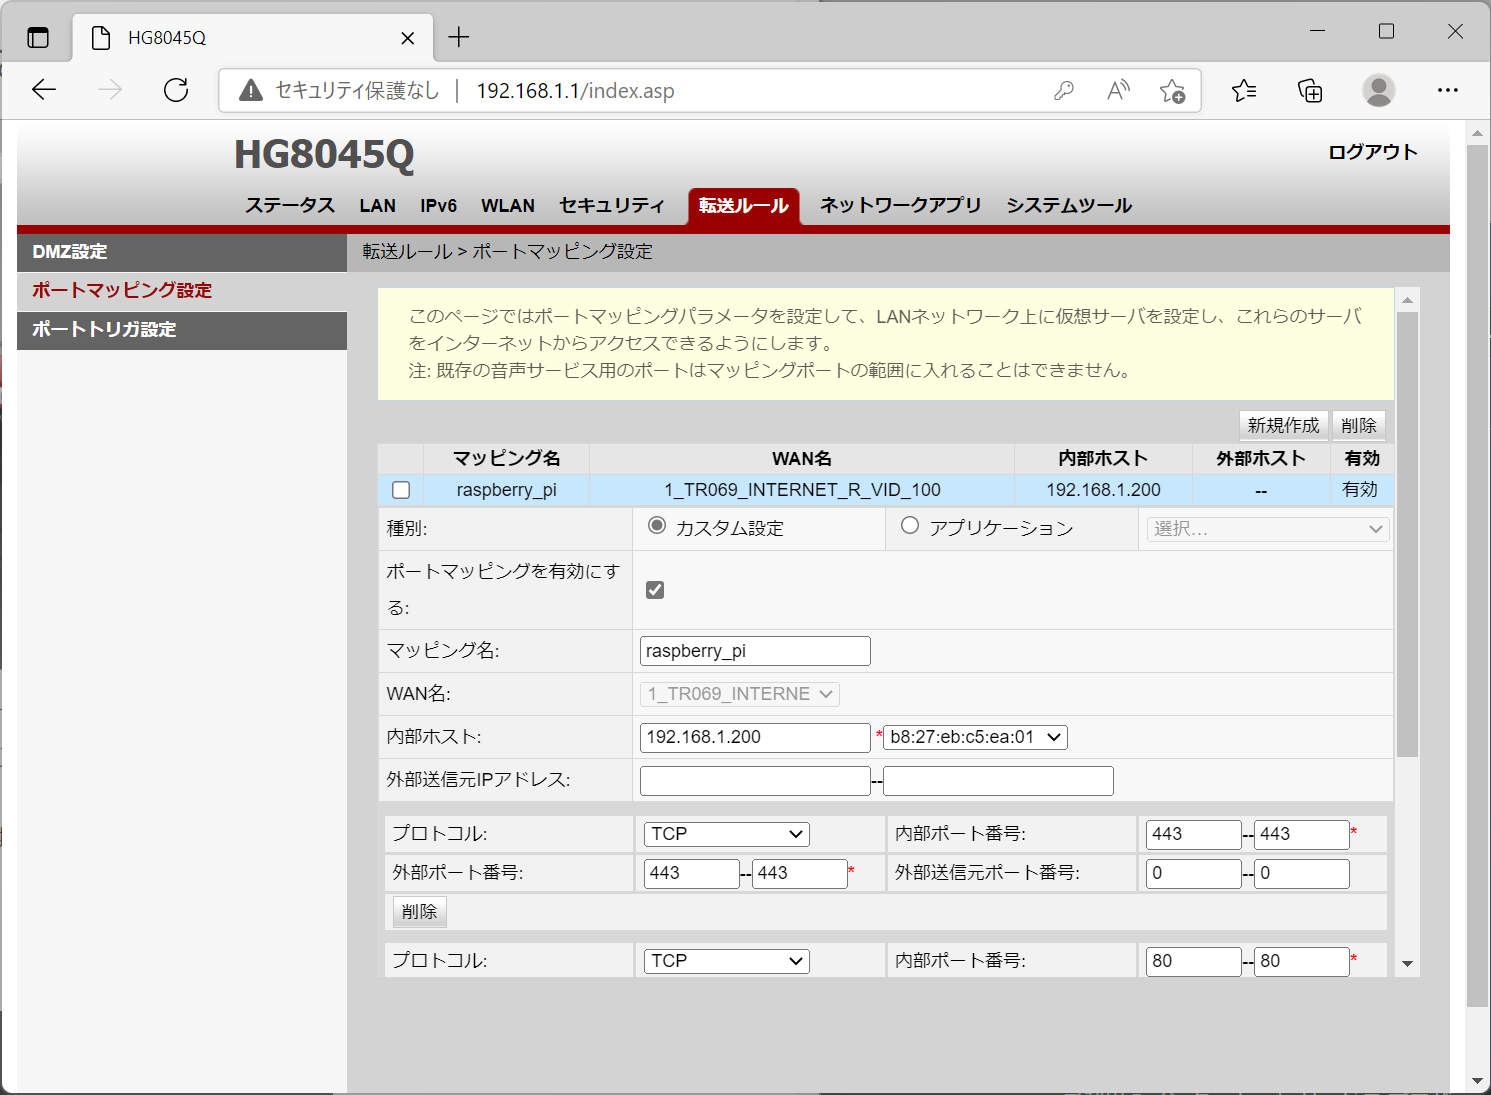Click the 削除 button above the table
Viewport: 1491px width, 1095px height.
pos(1358,425)
